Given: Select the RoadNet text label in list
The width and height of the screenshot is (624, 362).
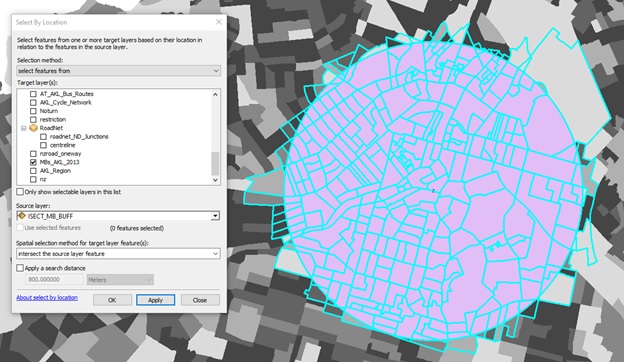Looking at the screenshot, I should pyautogui.click(x=51, y=128).
